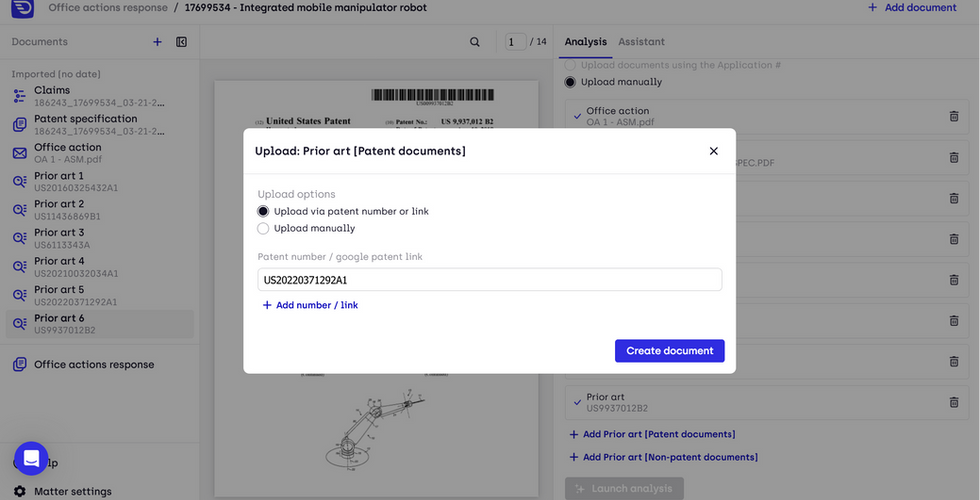Select Upload manually option in dialog
The height and width of the screenshot is (500, 980).
click(x=263, y=228)
